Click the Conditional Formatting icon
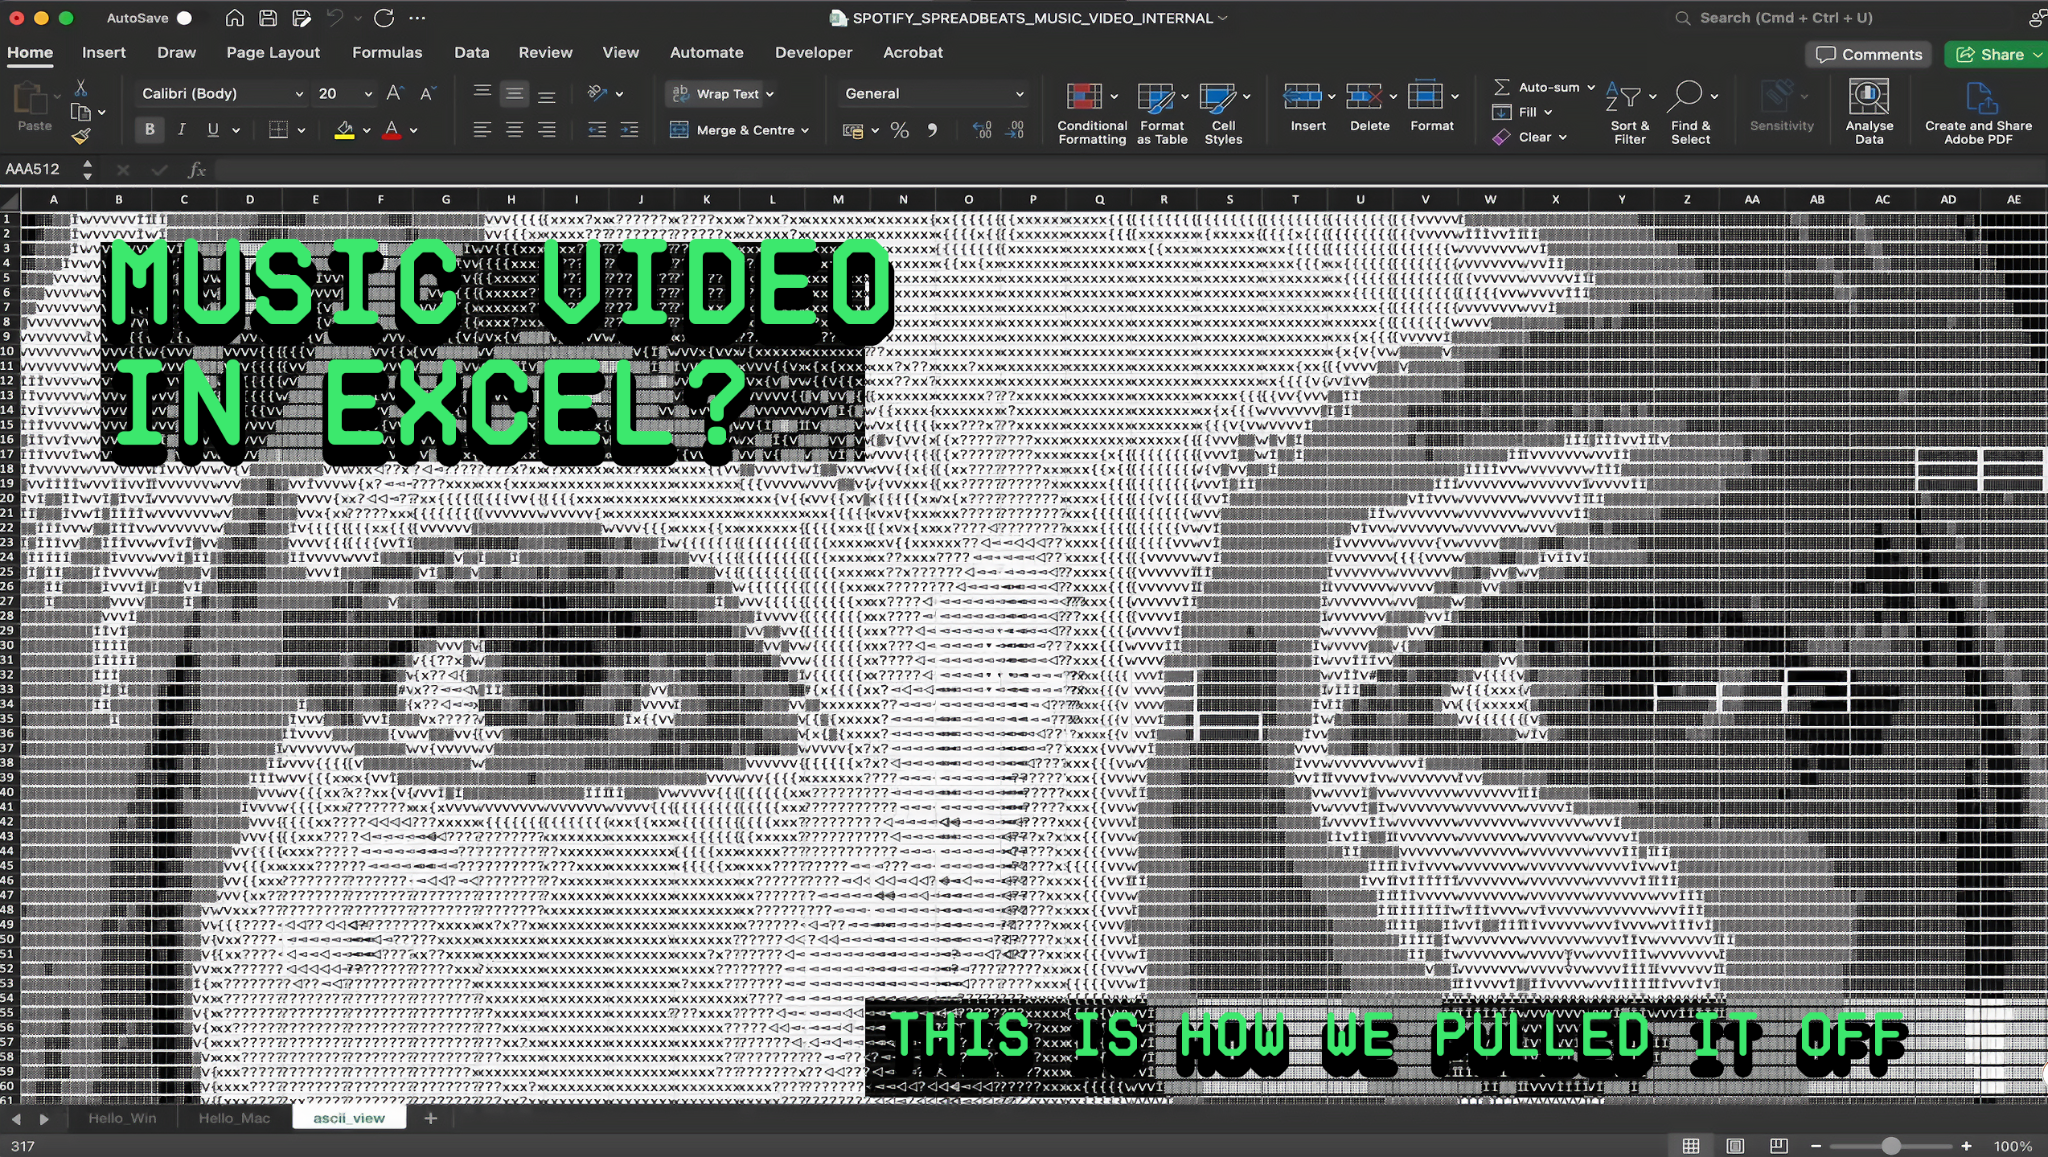 [1084, 97]
